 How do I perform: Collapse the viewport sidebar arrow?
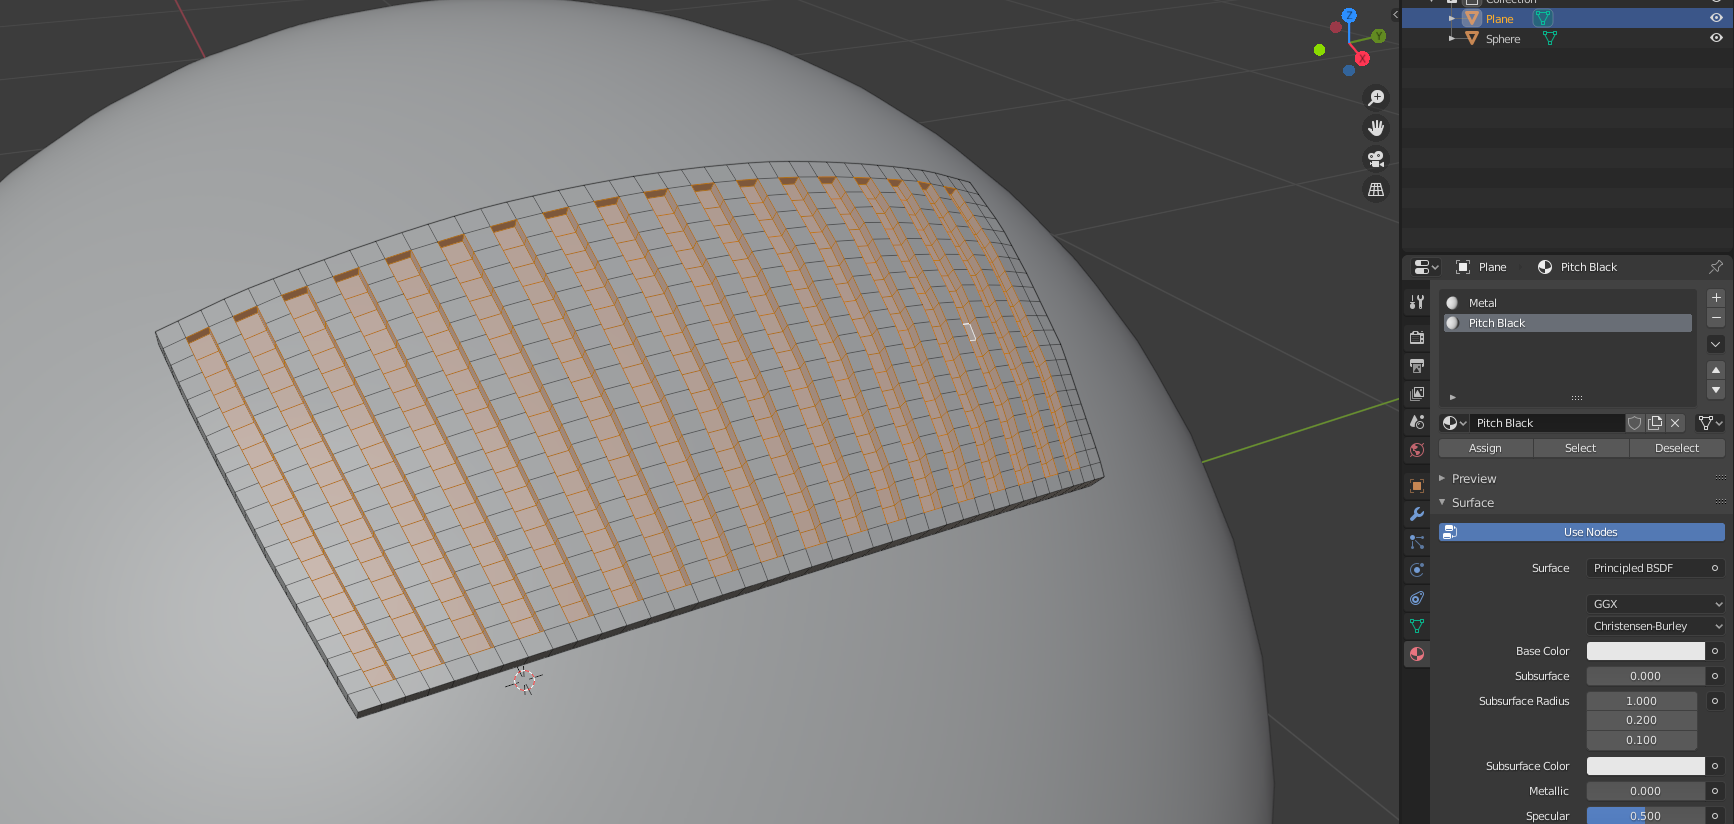point(1395,14)
